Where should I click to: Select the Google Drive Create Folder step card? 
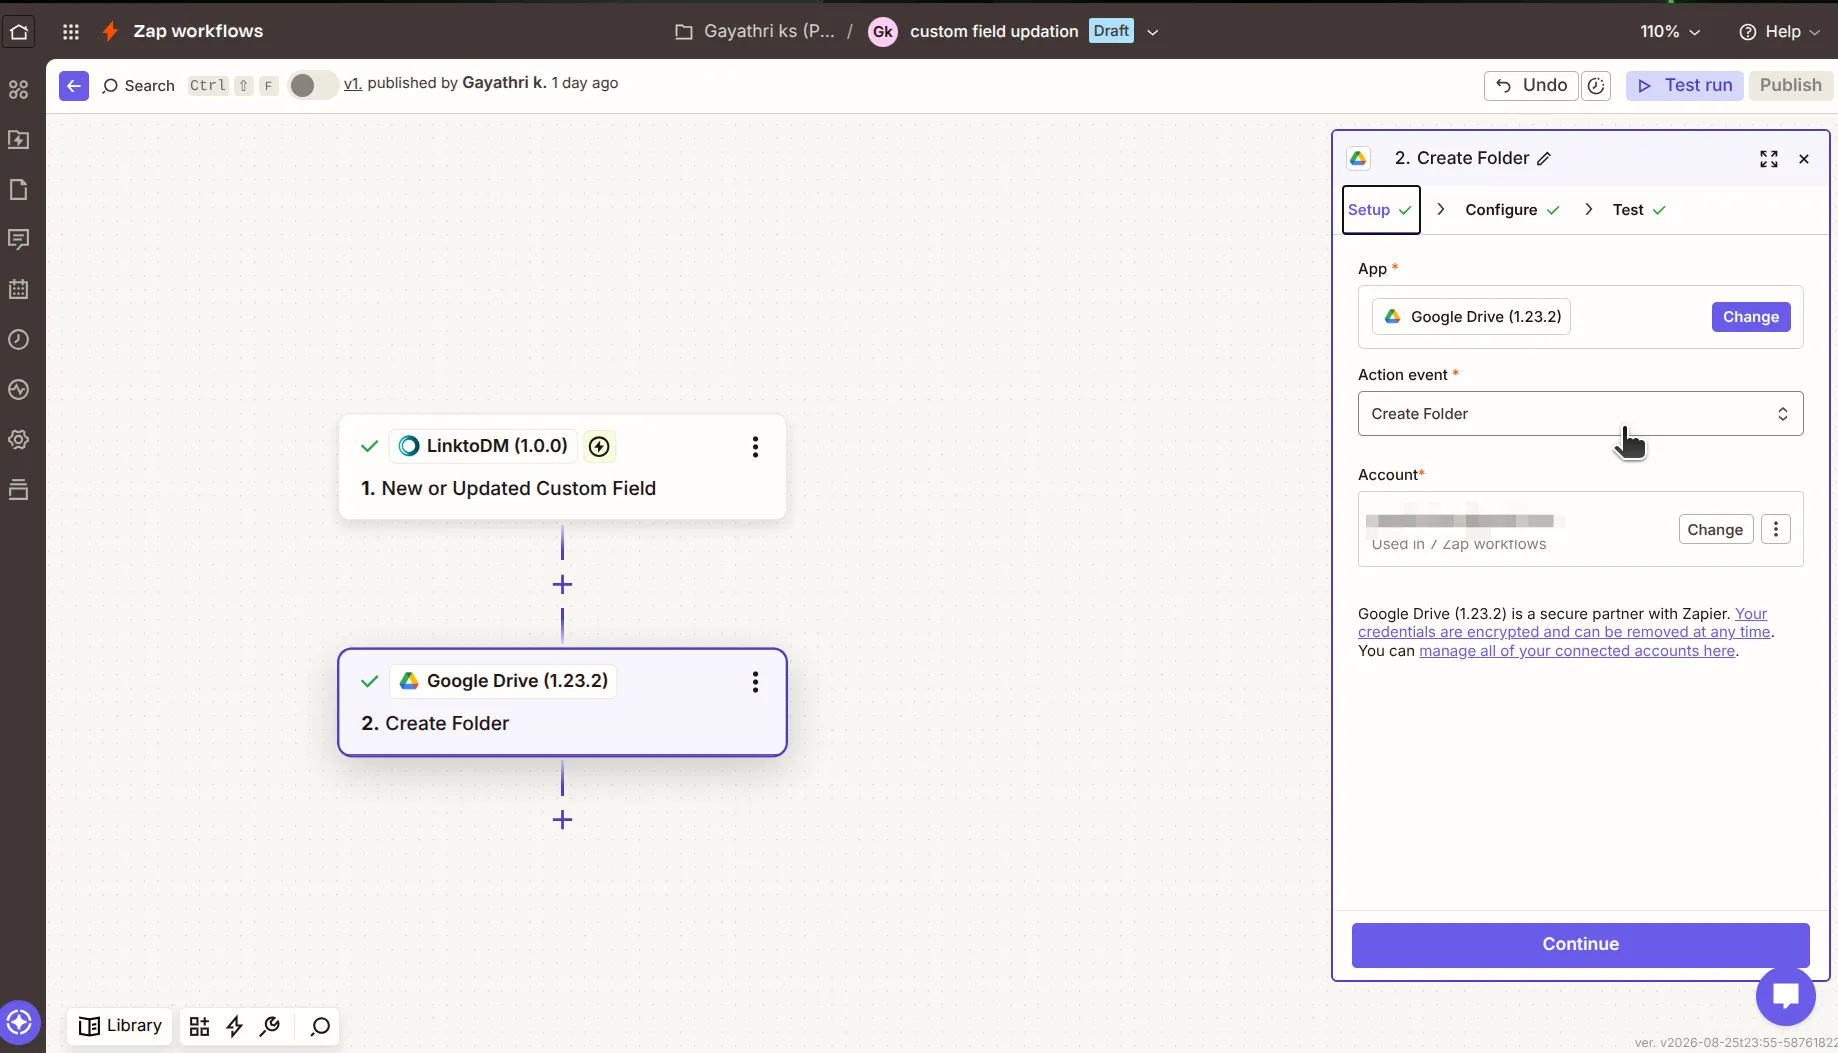click(562, 702)
